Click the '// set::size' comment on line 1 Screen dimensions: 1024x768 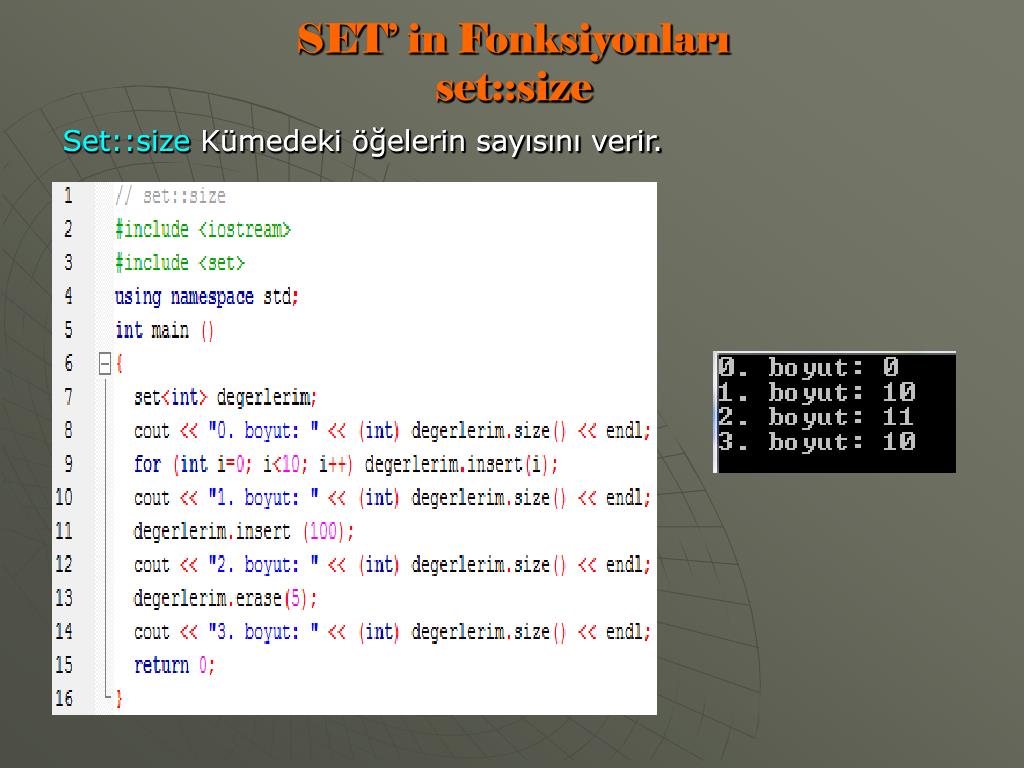[x=170, y=196]
